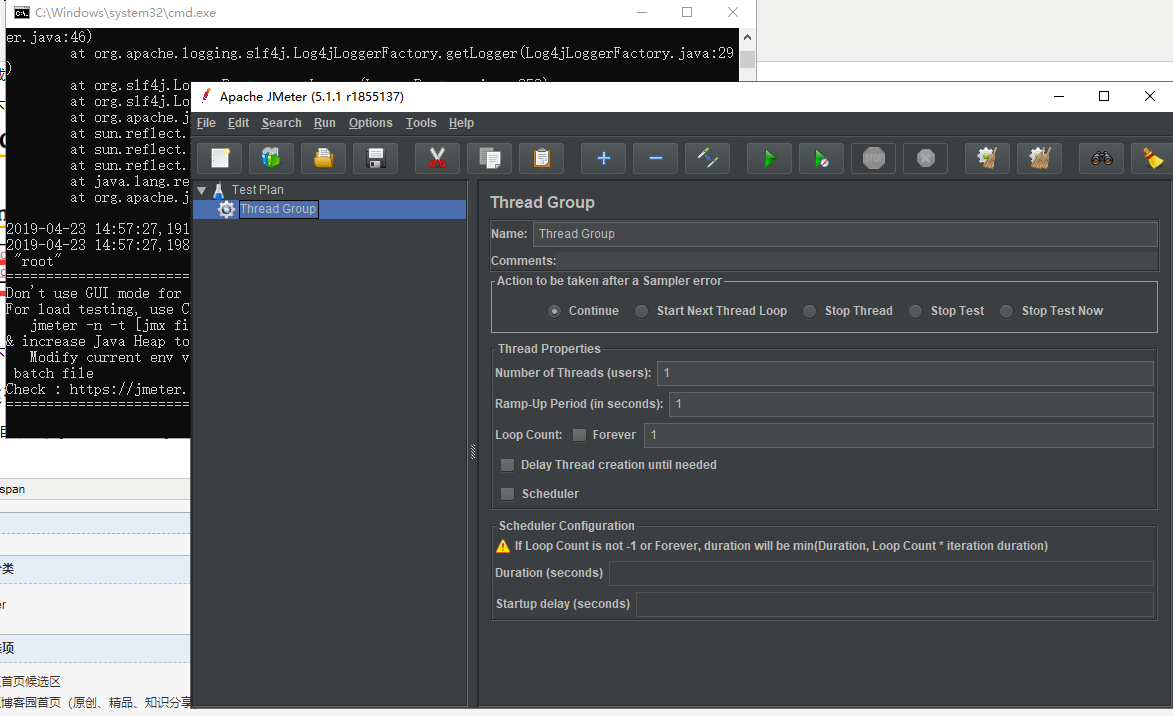
Task: Maximize the cmd.exe window
Action: pos(687,12)
